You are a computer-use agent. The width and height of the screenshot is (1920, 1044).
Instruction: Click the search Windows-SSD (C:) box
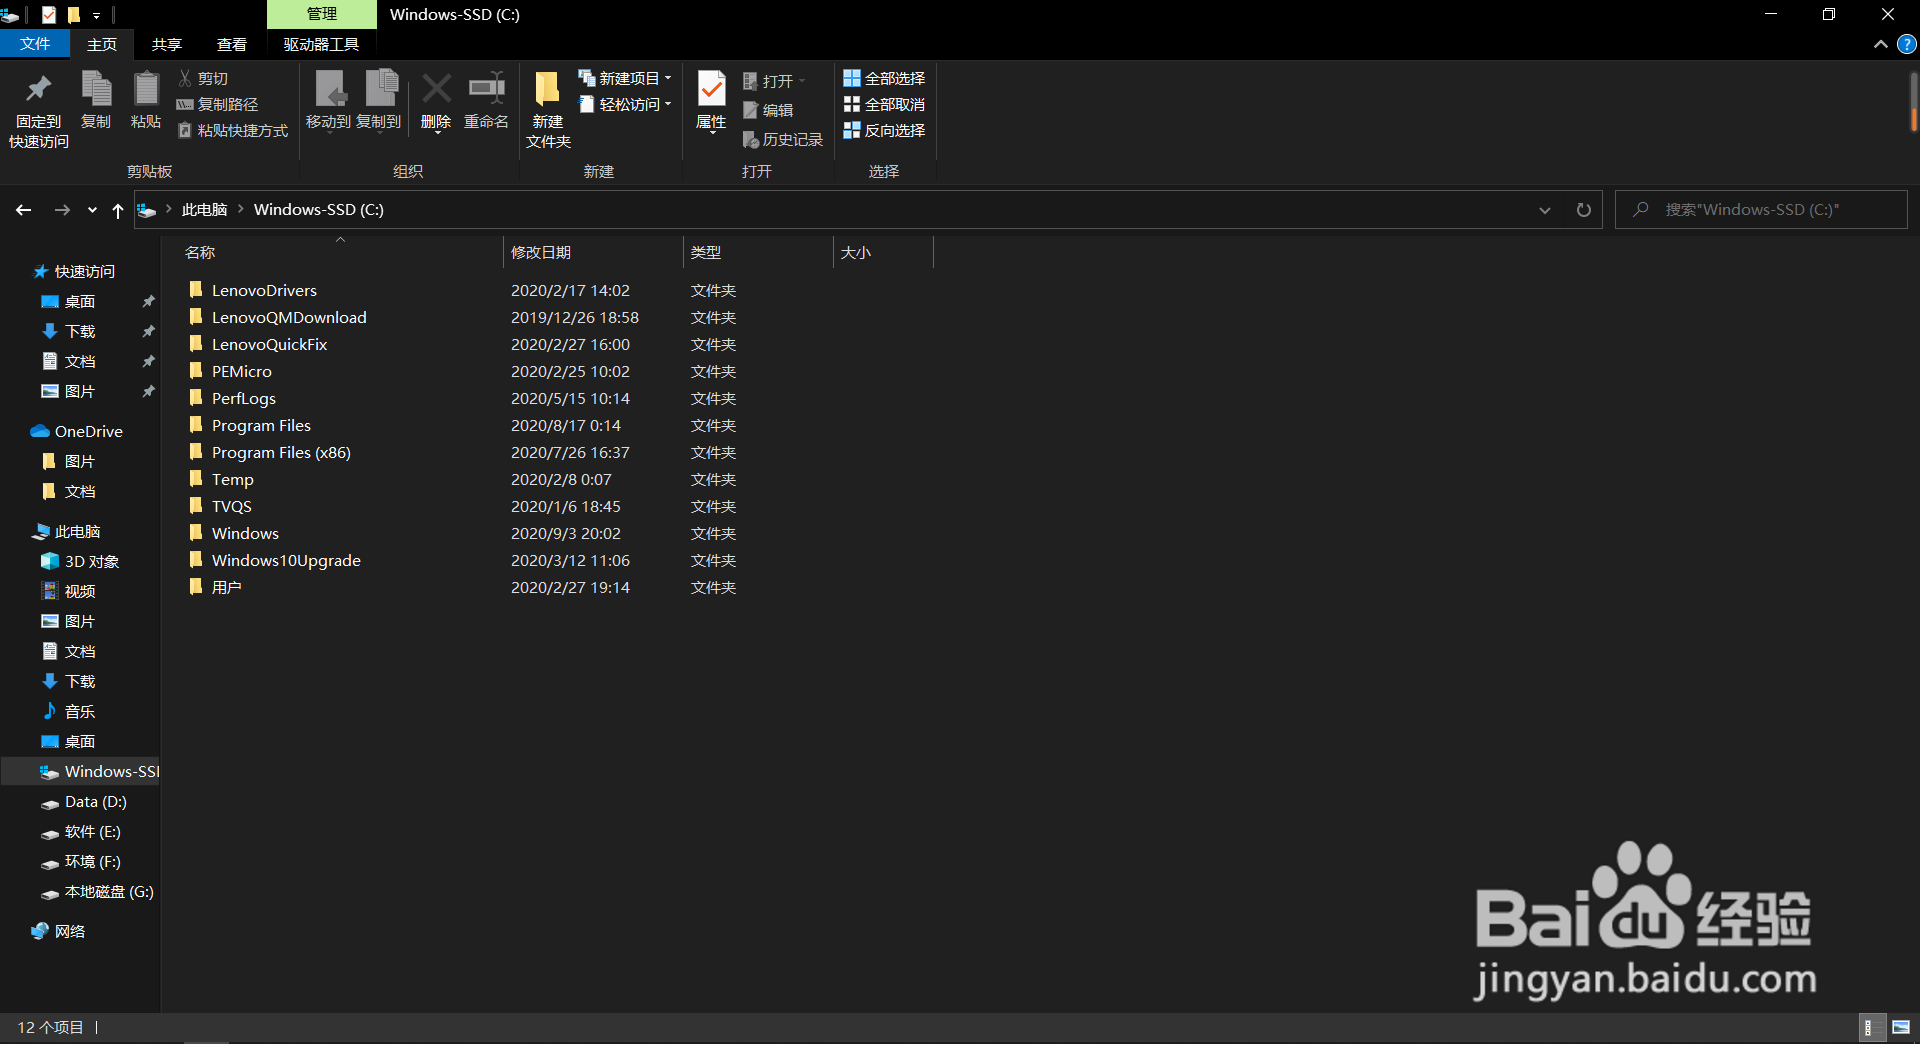point(1761,210)
